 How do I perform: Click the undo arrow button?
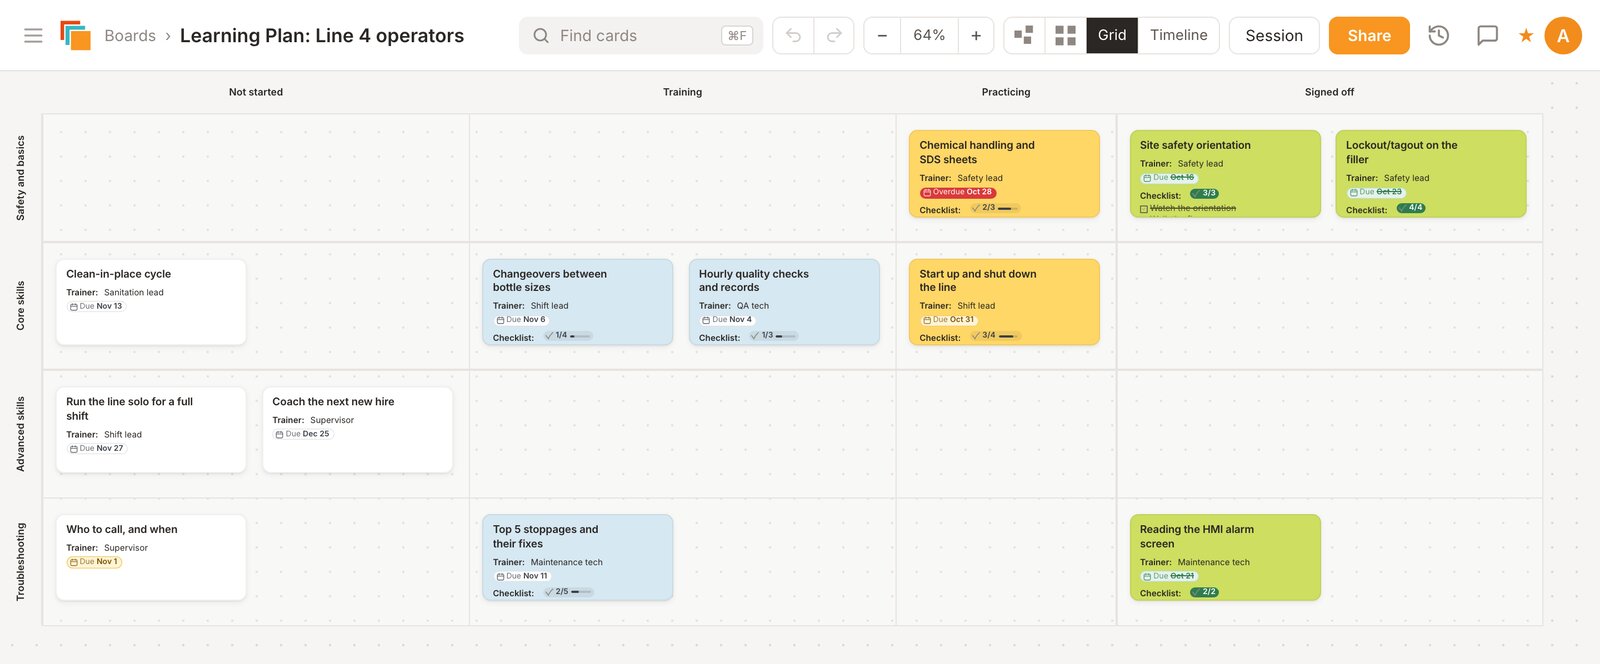click(793, 36)
